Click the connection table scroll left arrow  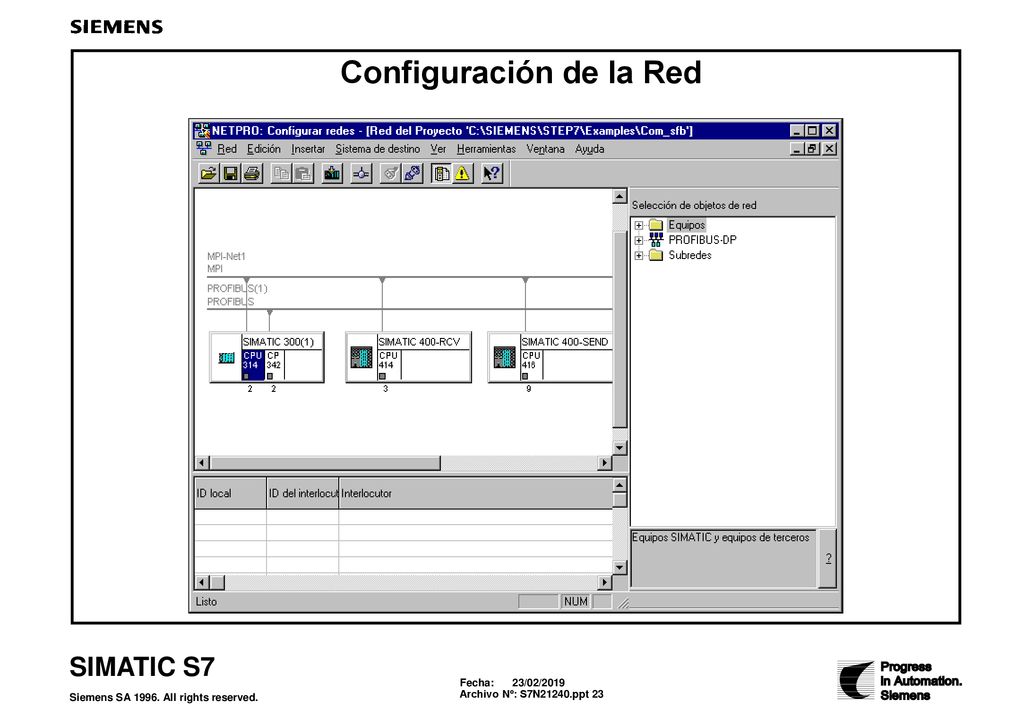coord(202,582)
